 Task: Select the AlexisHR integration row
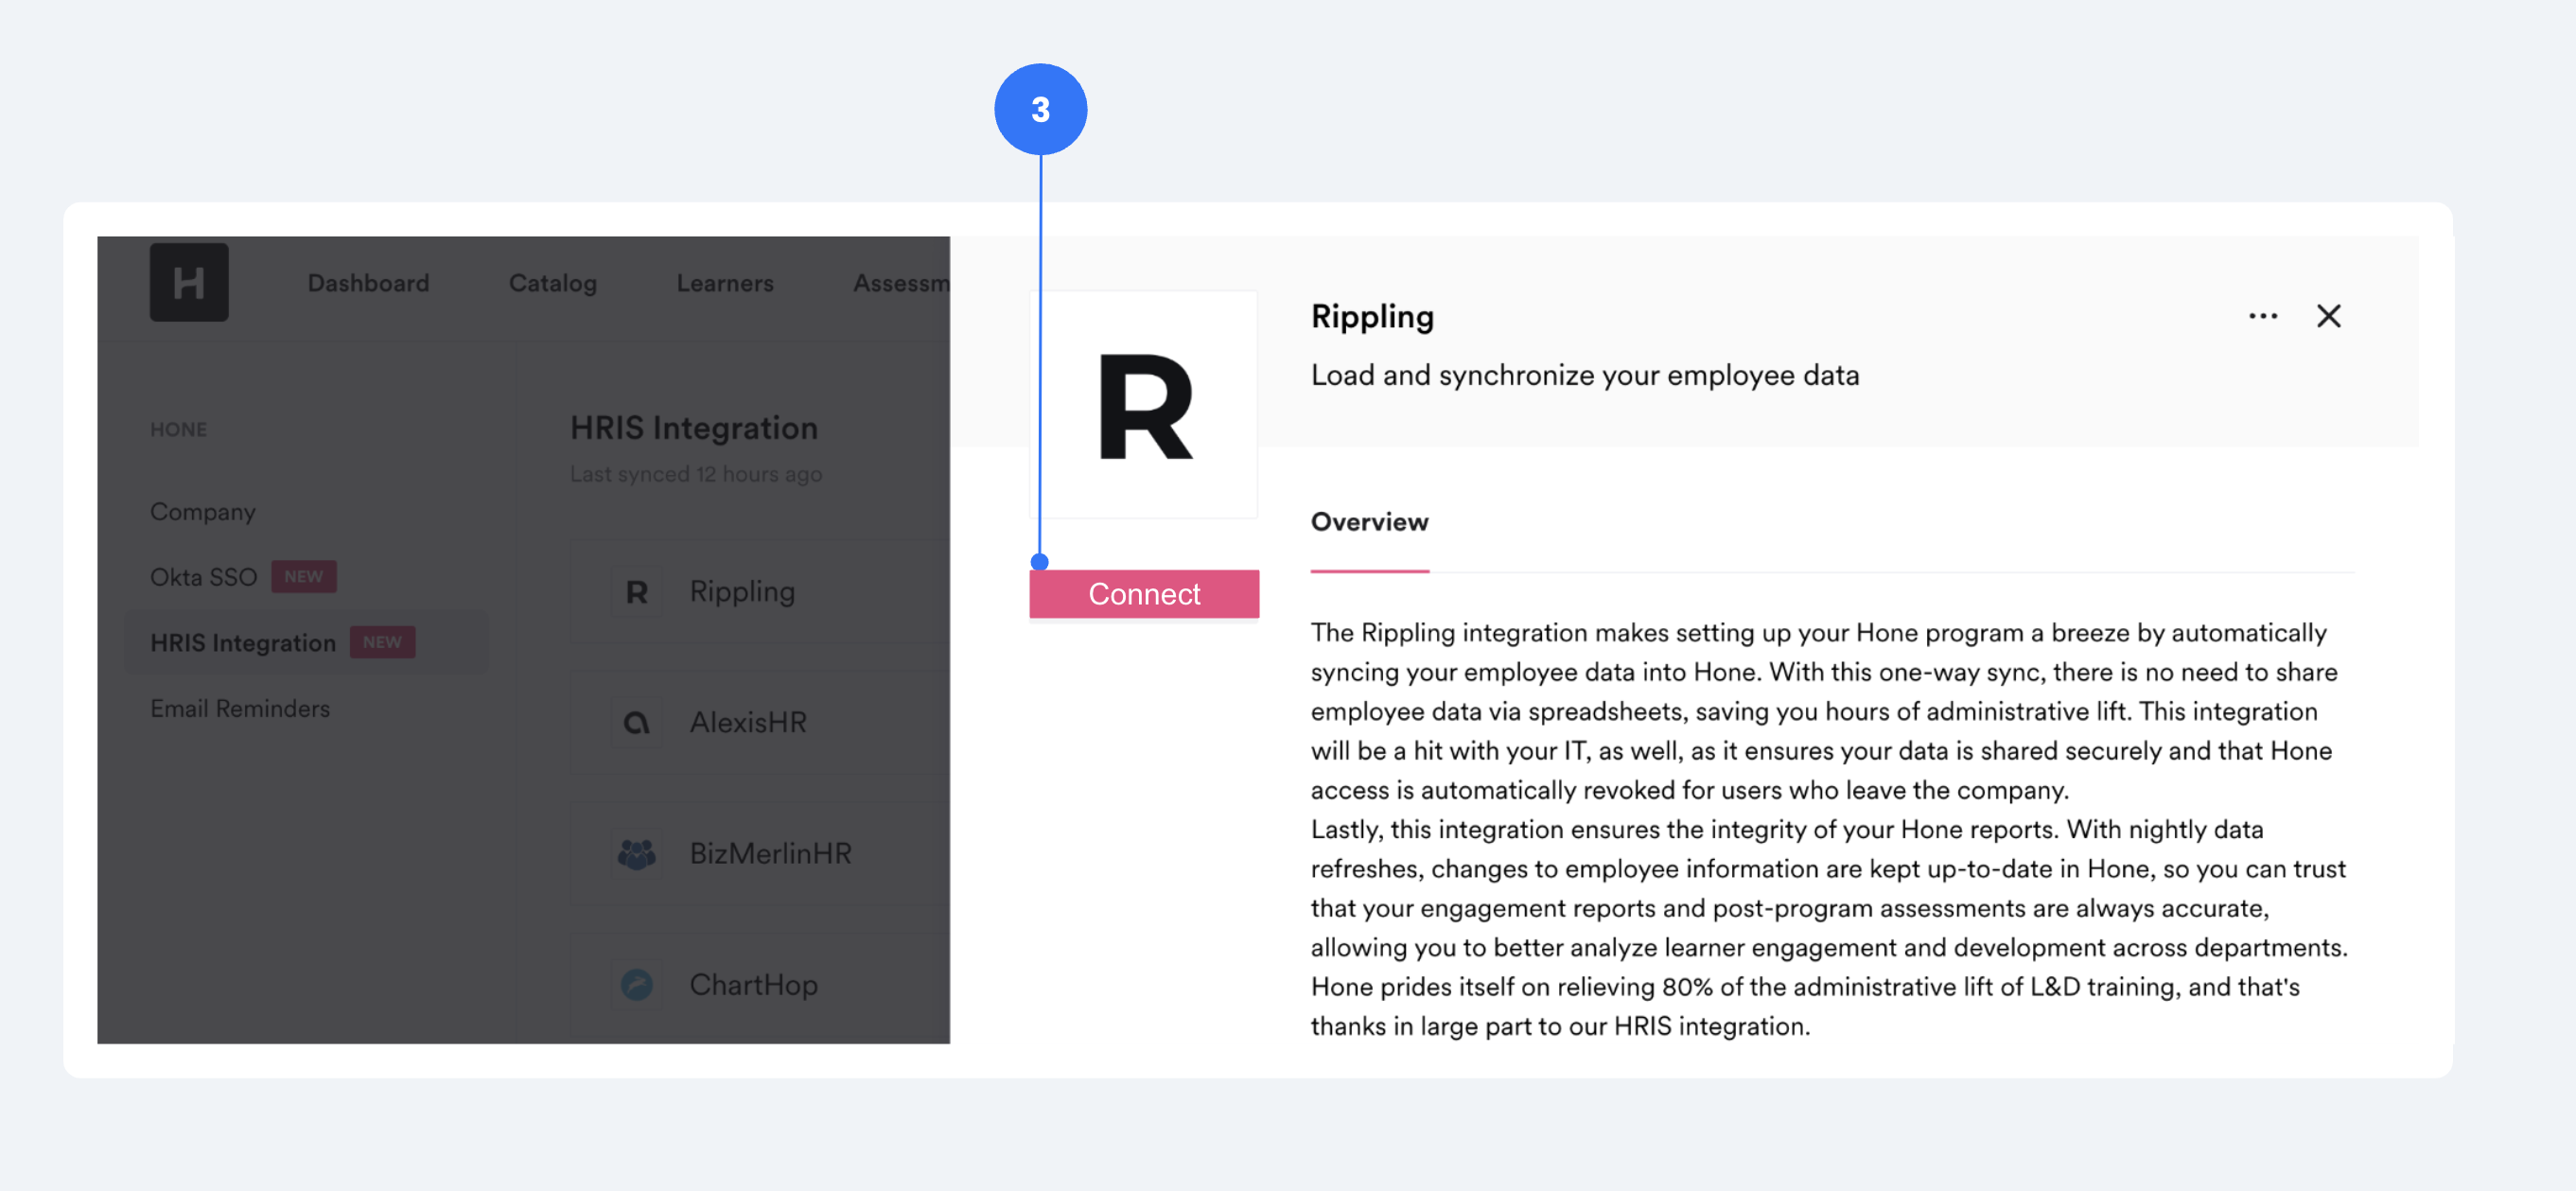760,722
